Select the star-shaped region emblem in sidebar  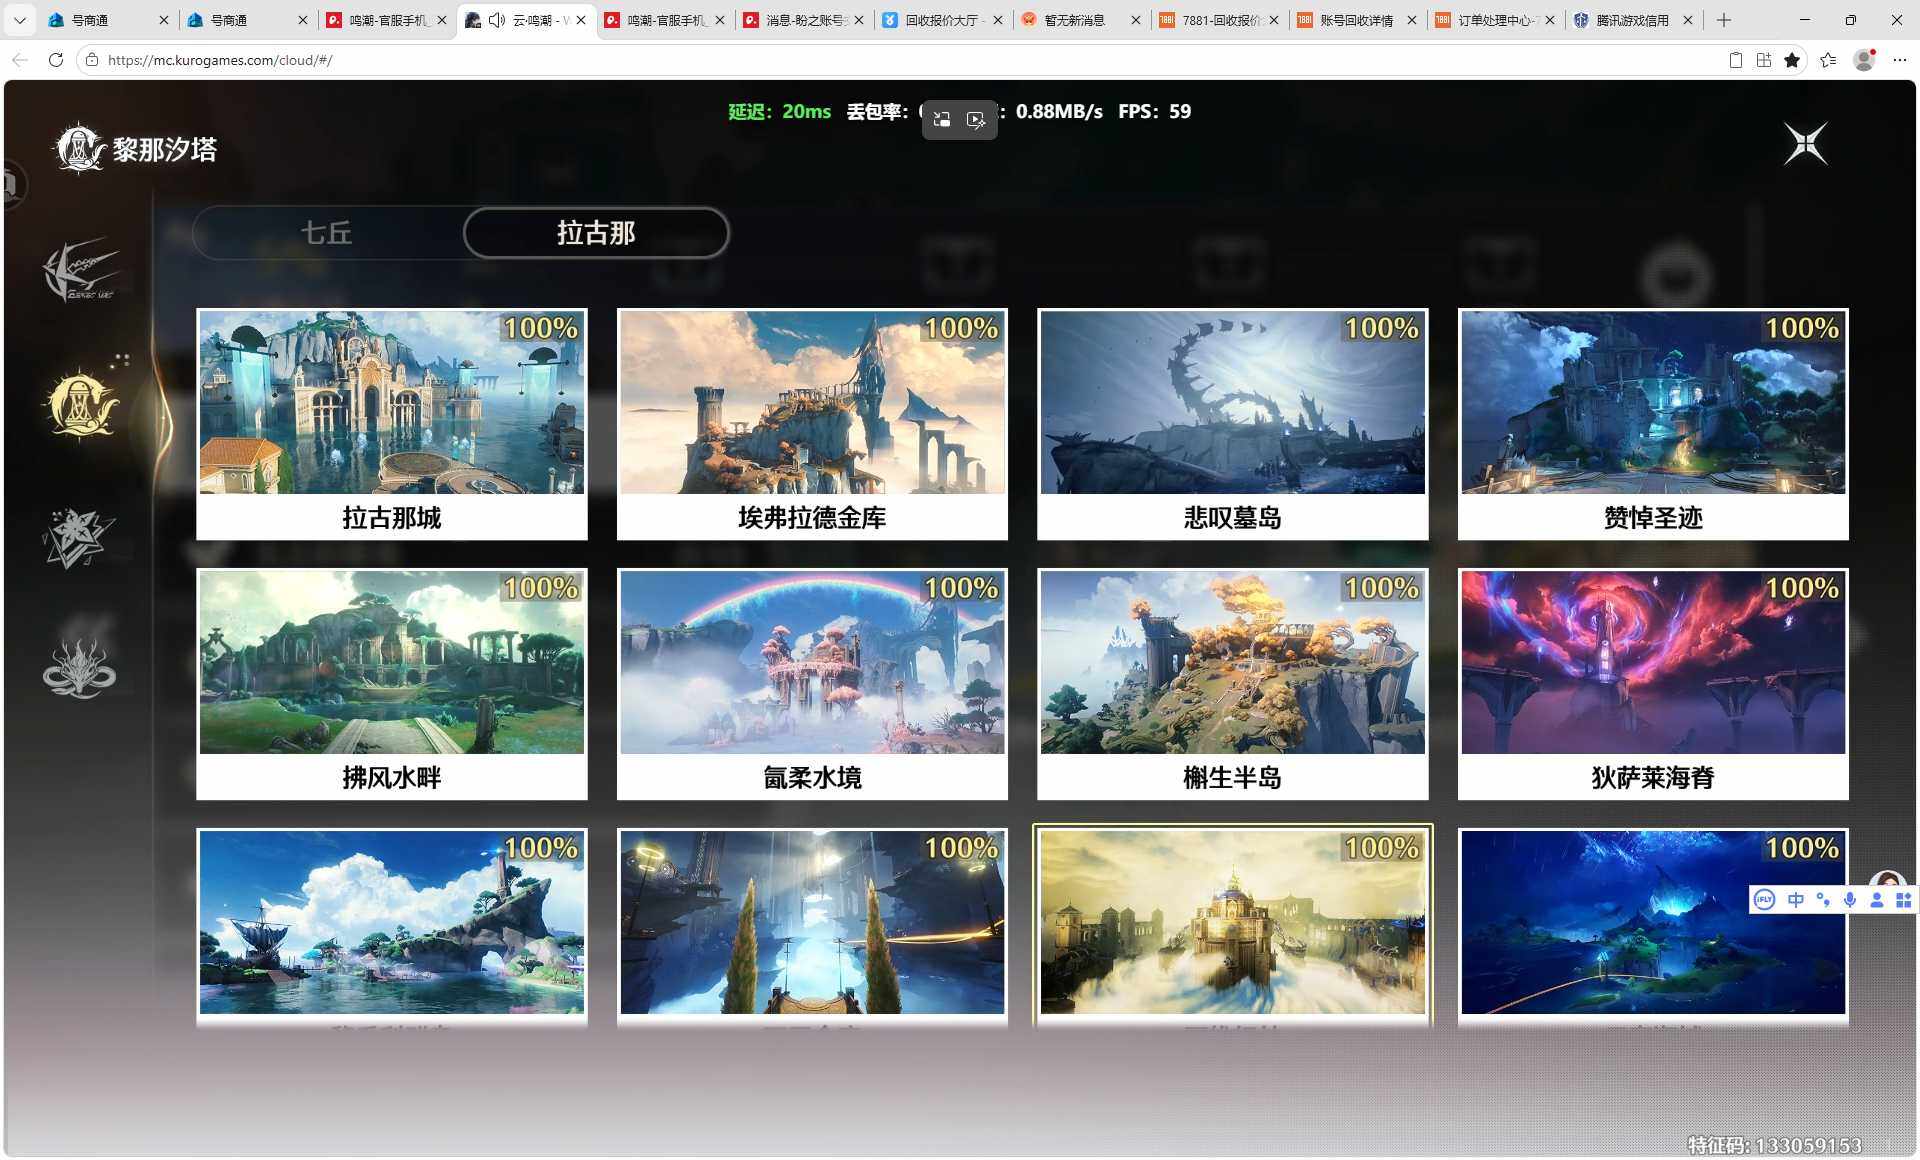click(79, 538)
